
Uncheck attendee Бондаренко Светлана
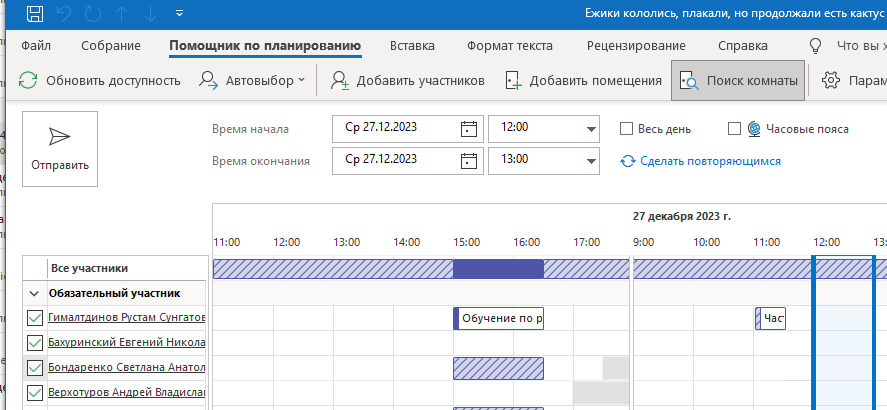35,368
